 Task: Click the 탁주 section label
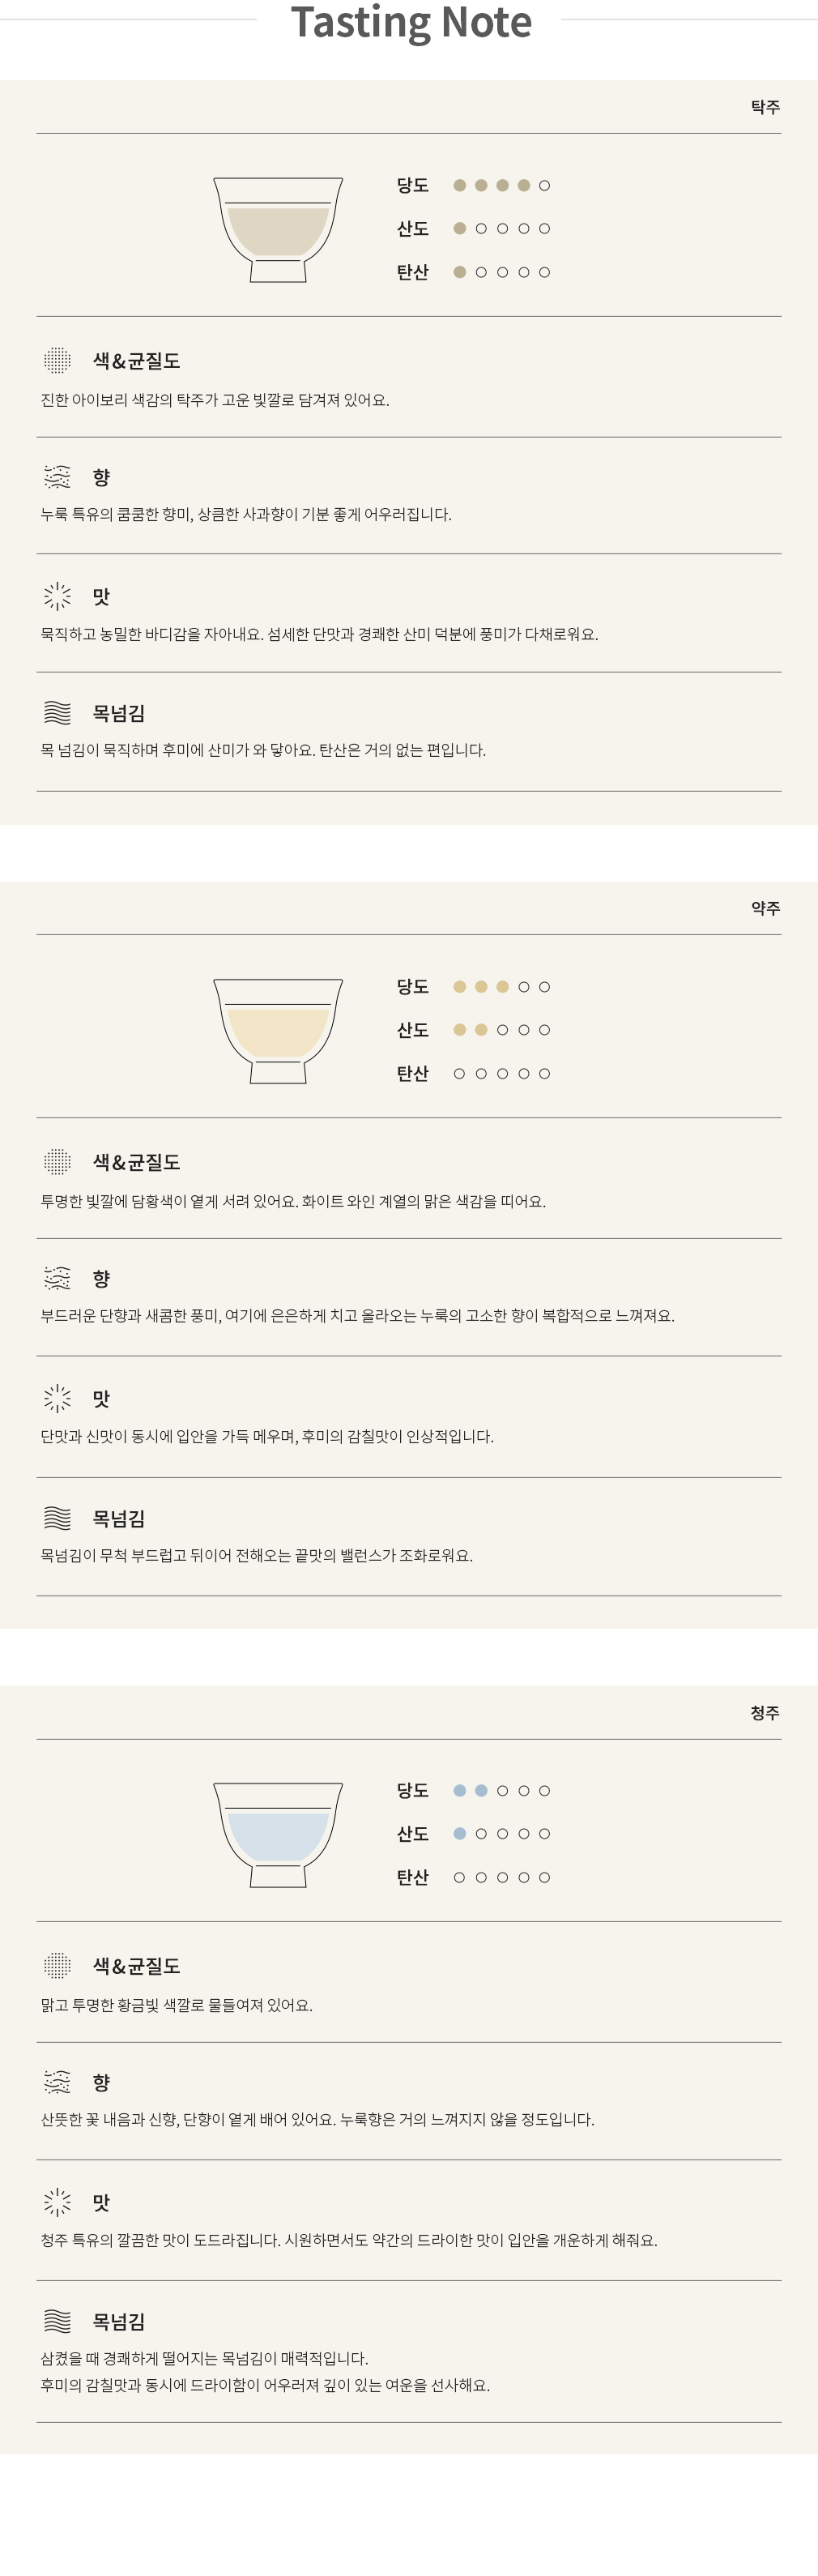click(x=765, y=107)
